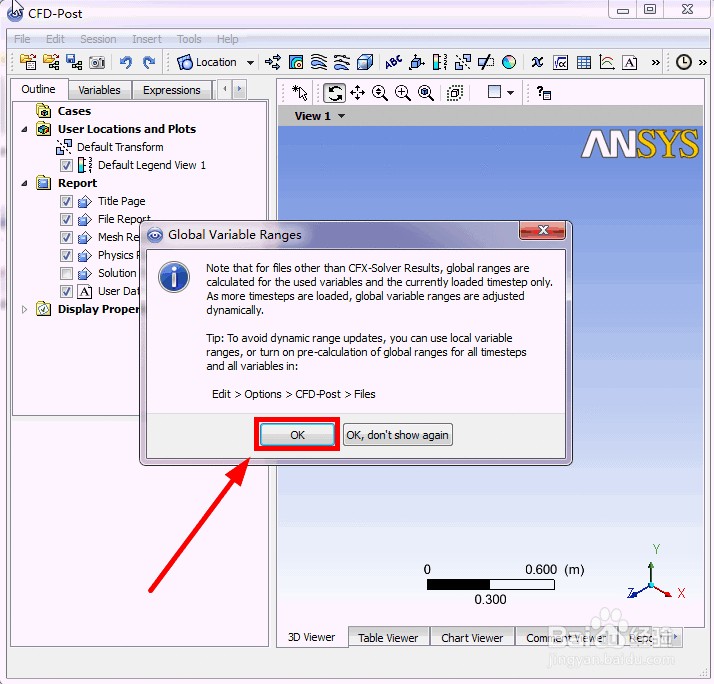The height and width of the screenshot is (684, 714).
Task: Open the File menu
Action: pos(22,39)
